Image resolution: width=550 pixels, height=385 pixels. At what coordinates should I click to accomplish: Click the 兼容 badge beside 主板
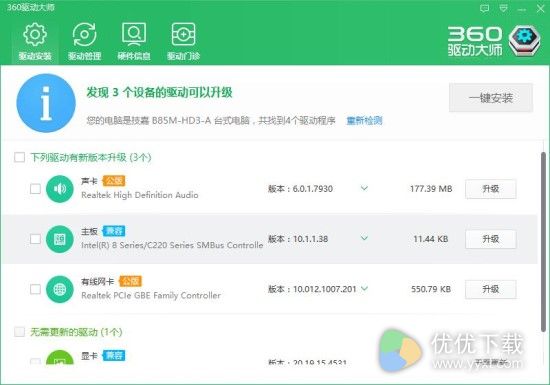114,231
